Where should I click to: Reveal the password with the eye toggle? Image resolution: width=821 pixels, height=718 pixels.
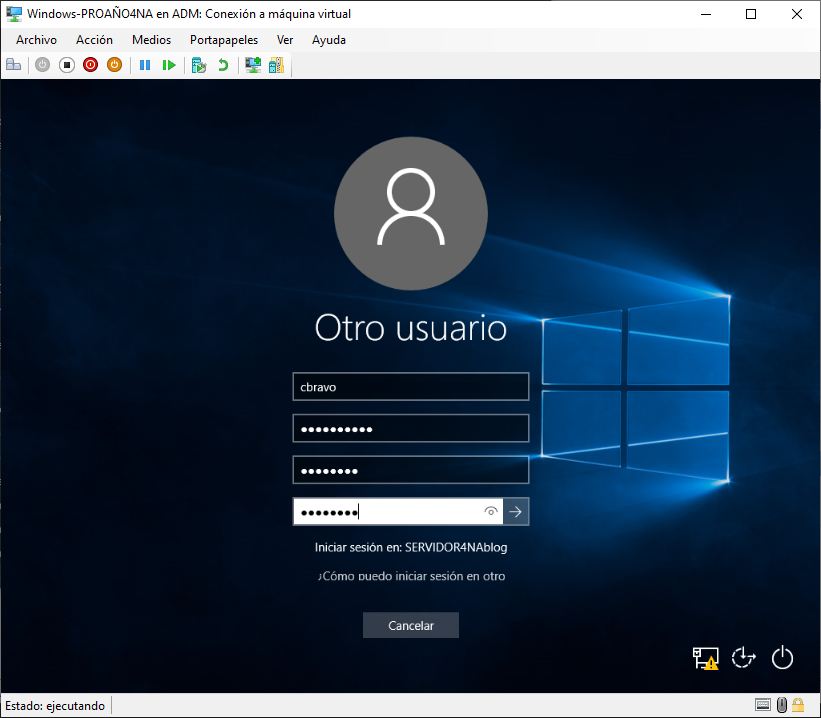click(x=491, y=511)
